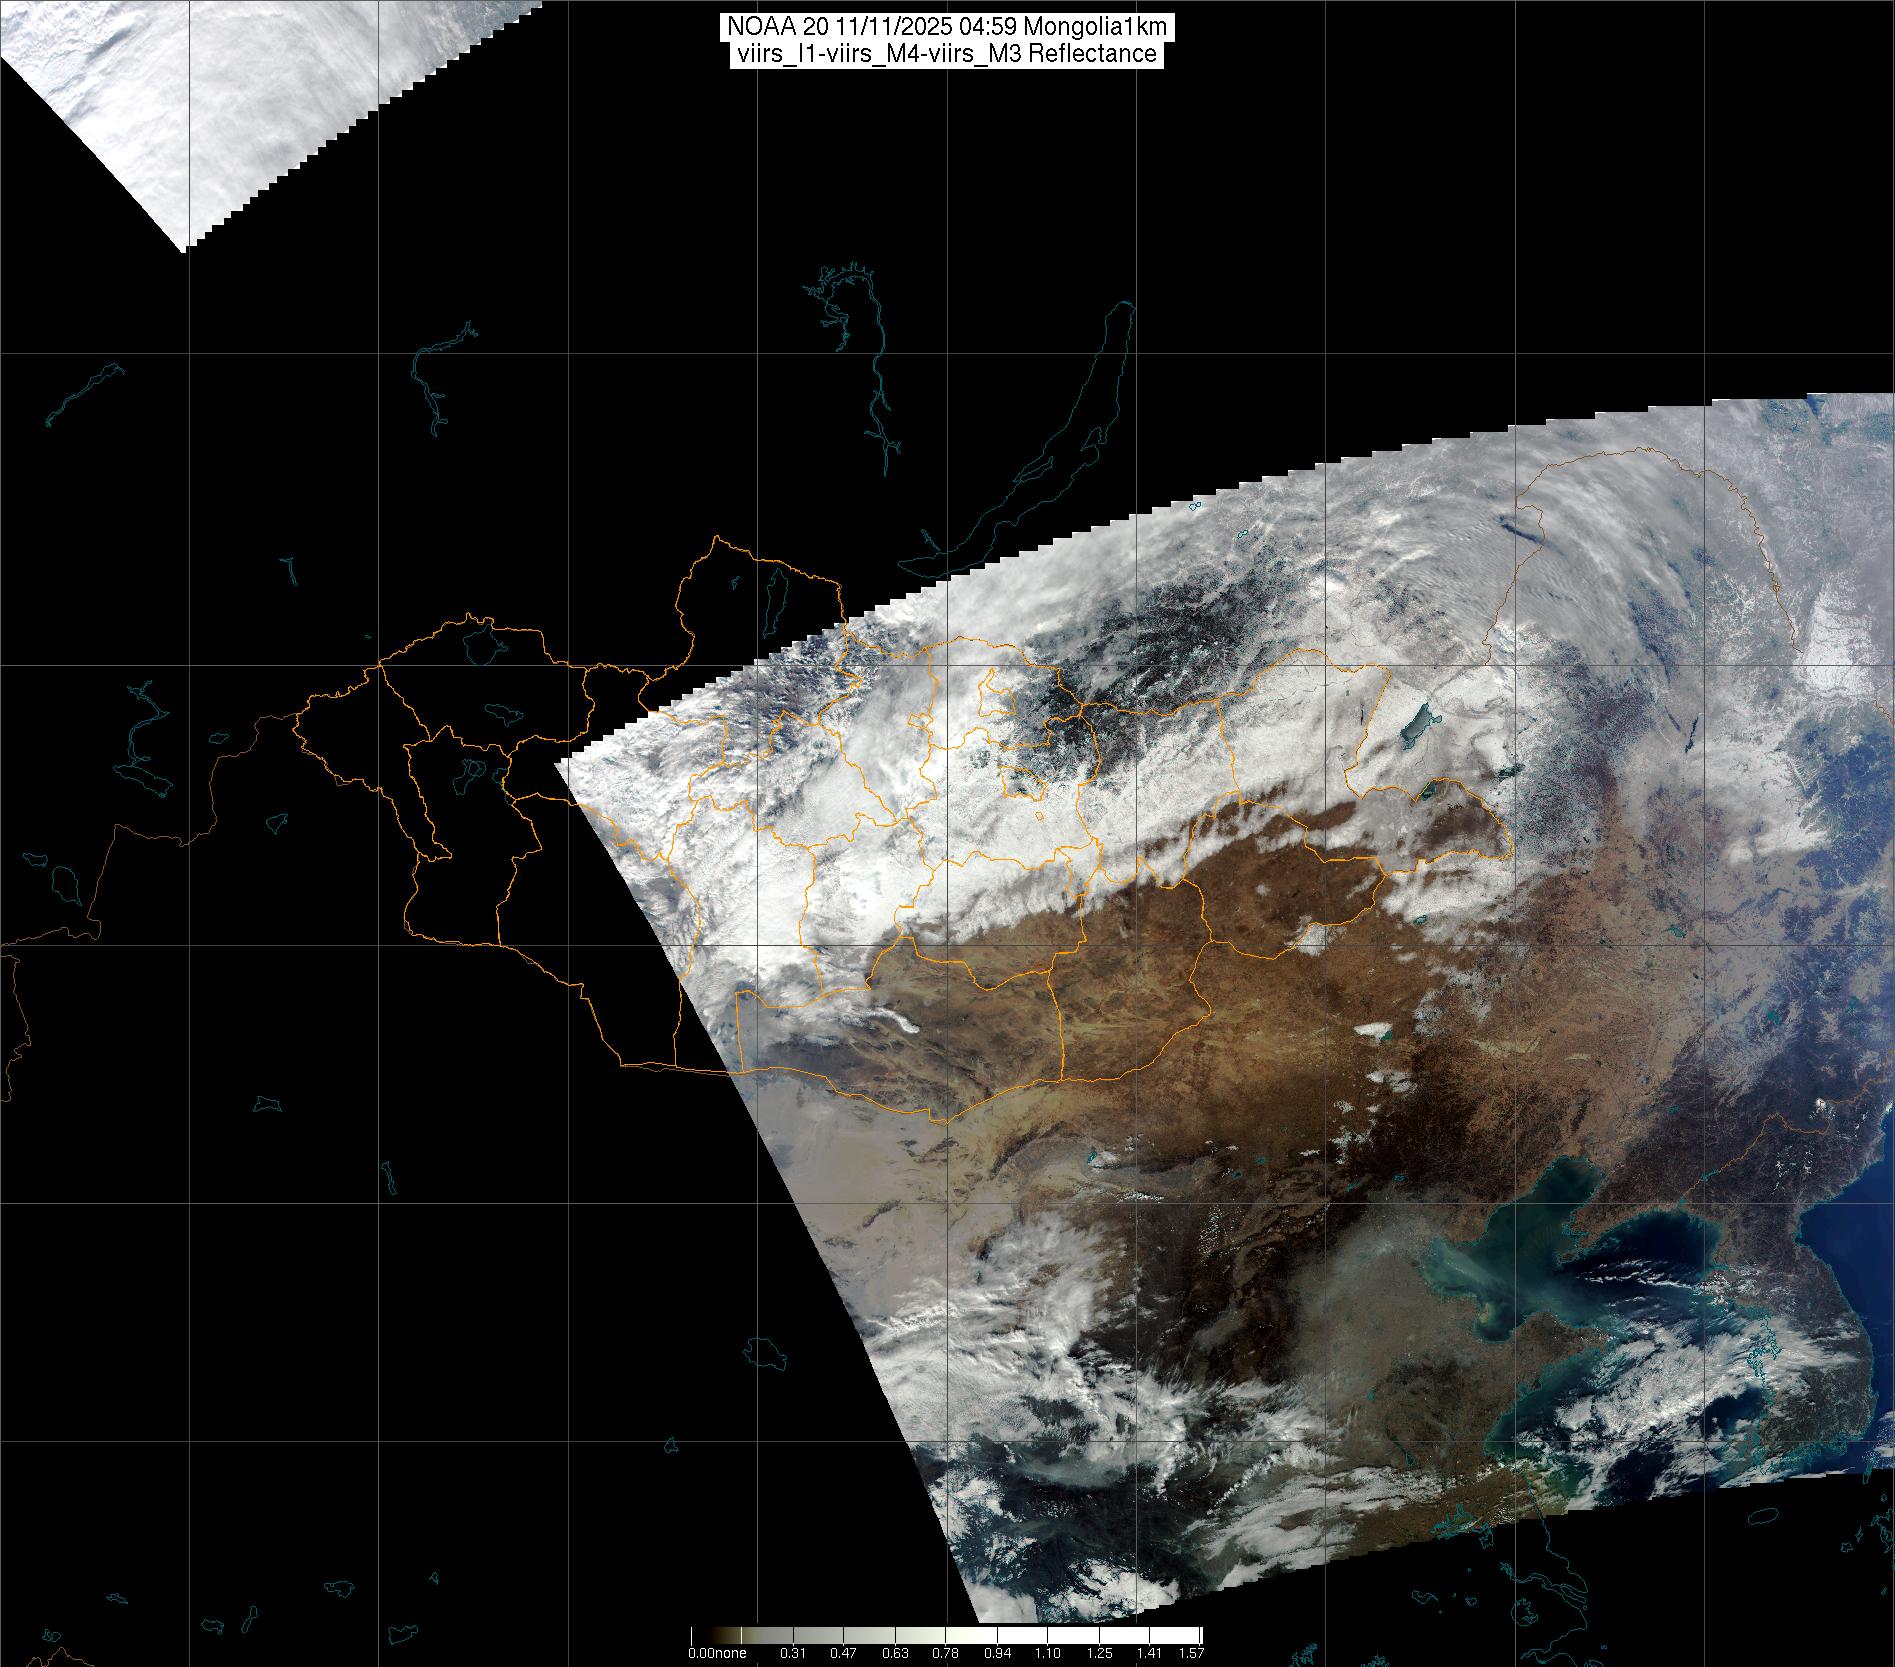The width and height of the screenshot is (1895, 1667).
Task: Click the 1.10 colorbar tick label
Action: point(1048,1654)
